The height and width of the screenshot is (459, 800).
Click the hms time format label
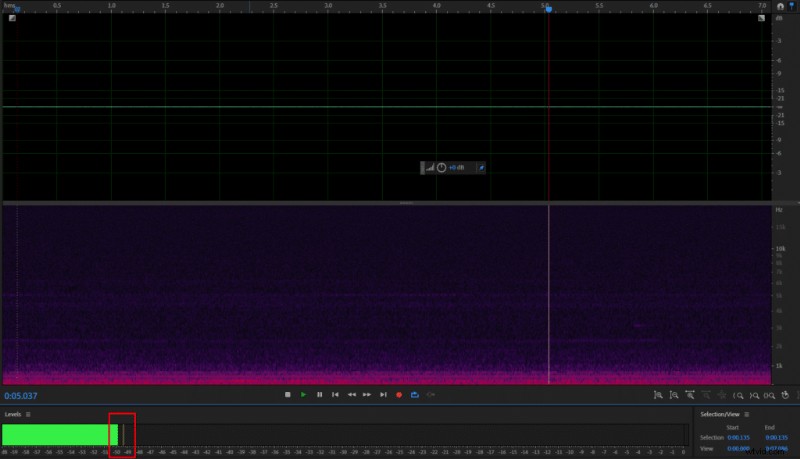pyautogui.click(x=9, y=6)
